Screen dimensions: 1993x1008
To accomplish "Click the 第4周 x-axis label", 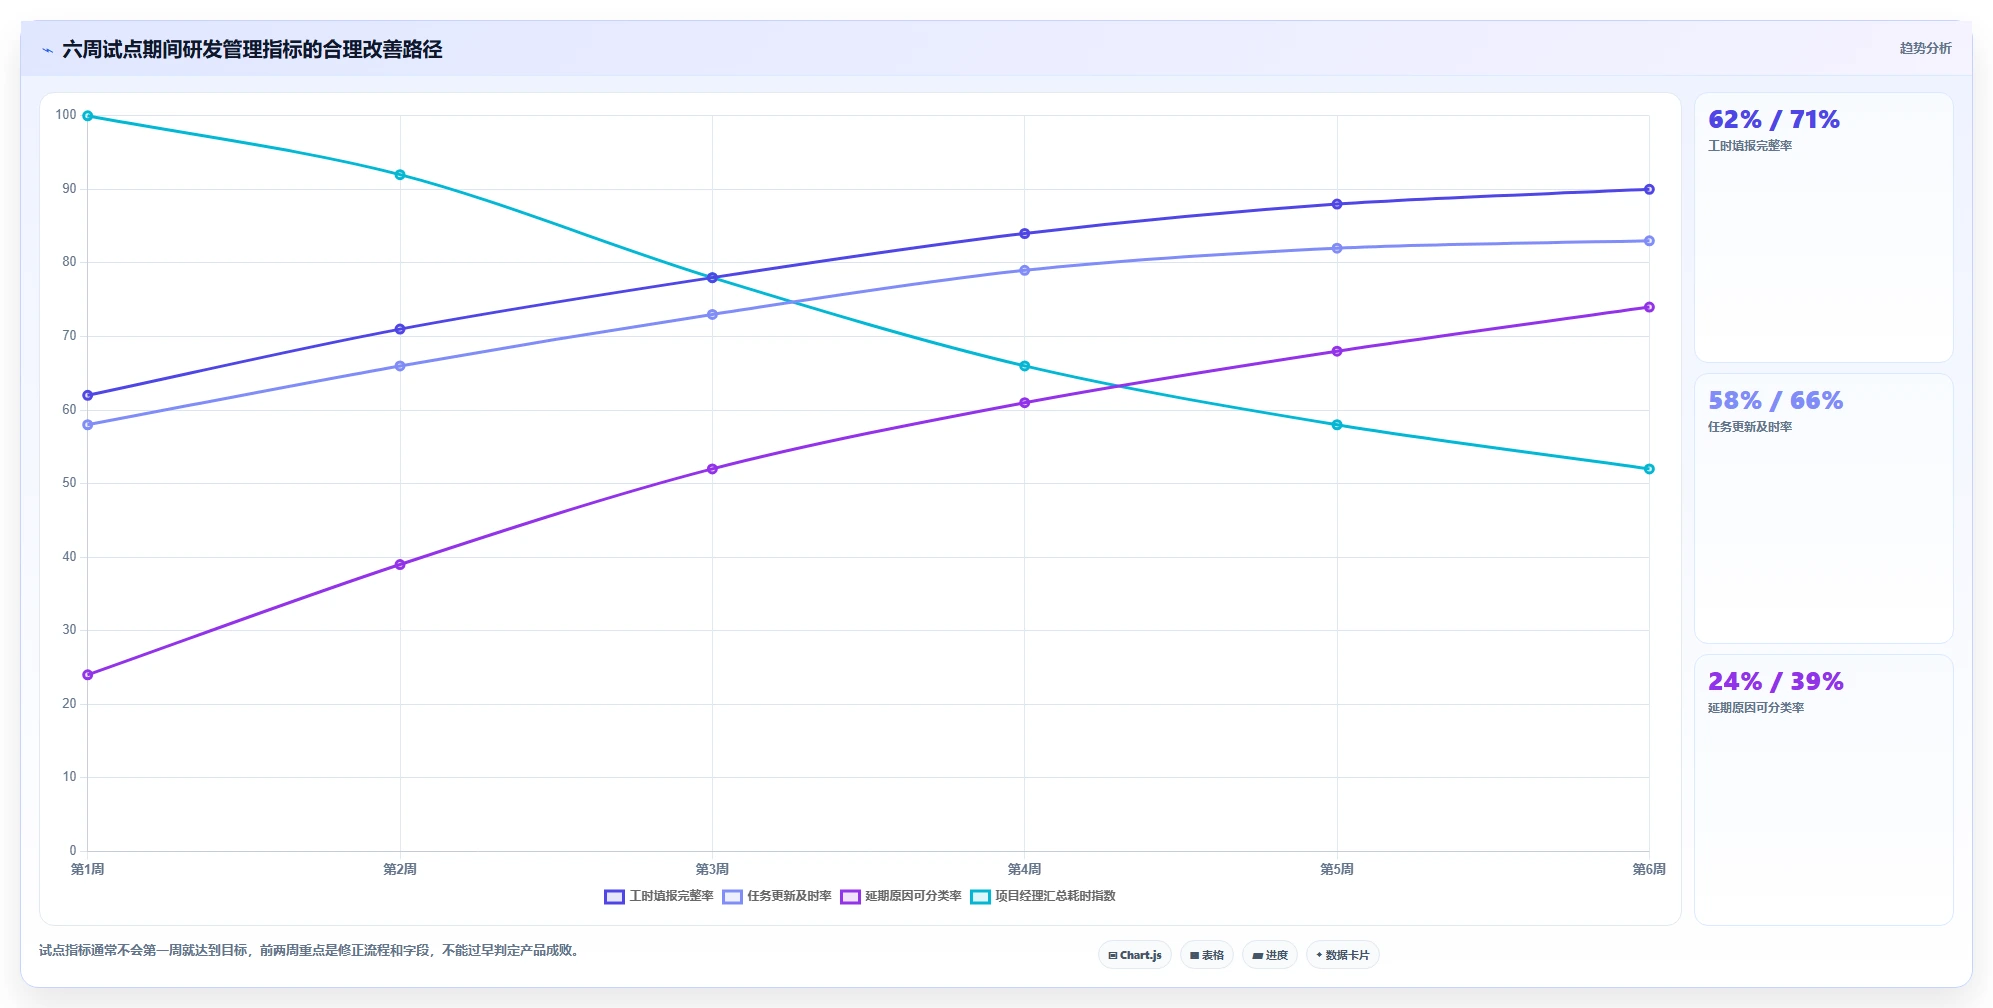I will pyautogui.click(x=1024, y=869).
